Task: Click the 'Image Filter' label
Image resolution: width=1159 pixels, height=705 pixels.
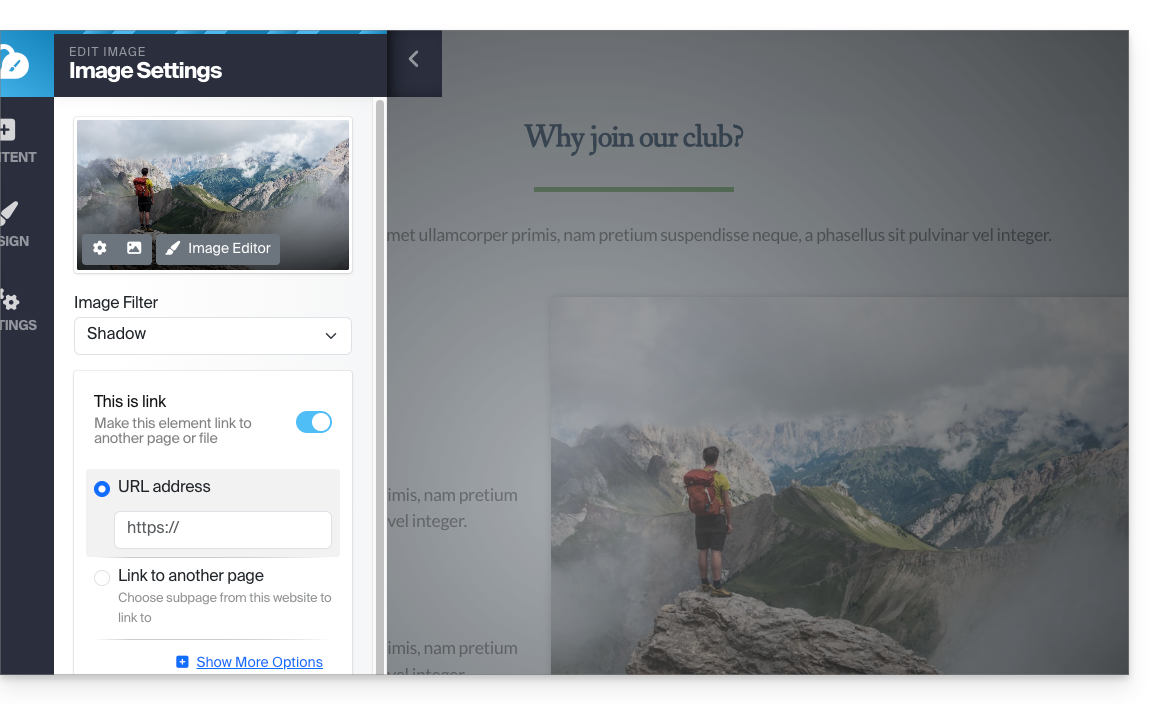Action: pos(116,302)
